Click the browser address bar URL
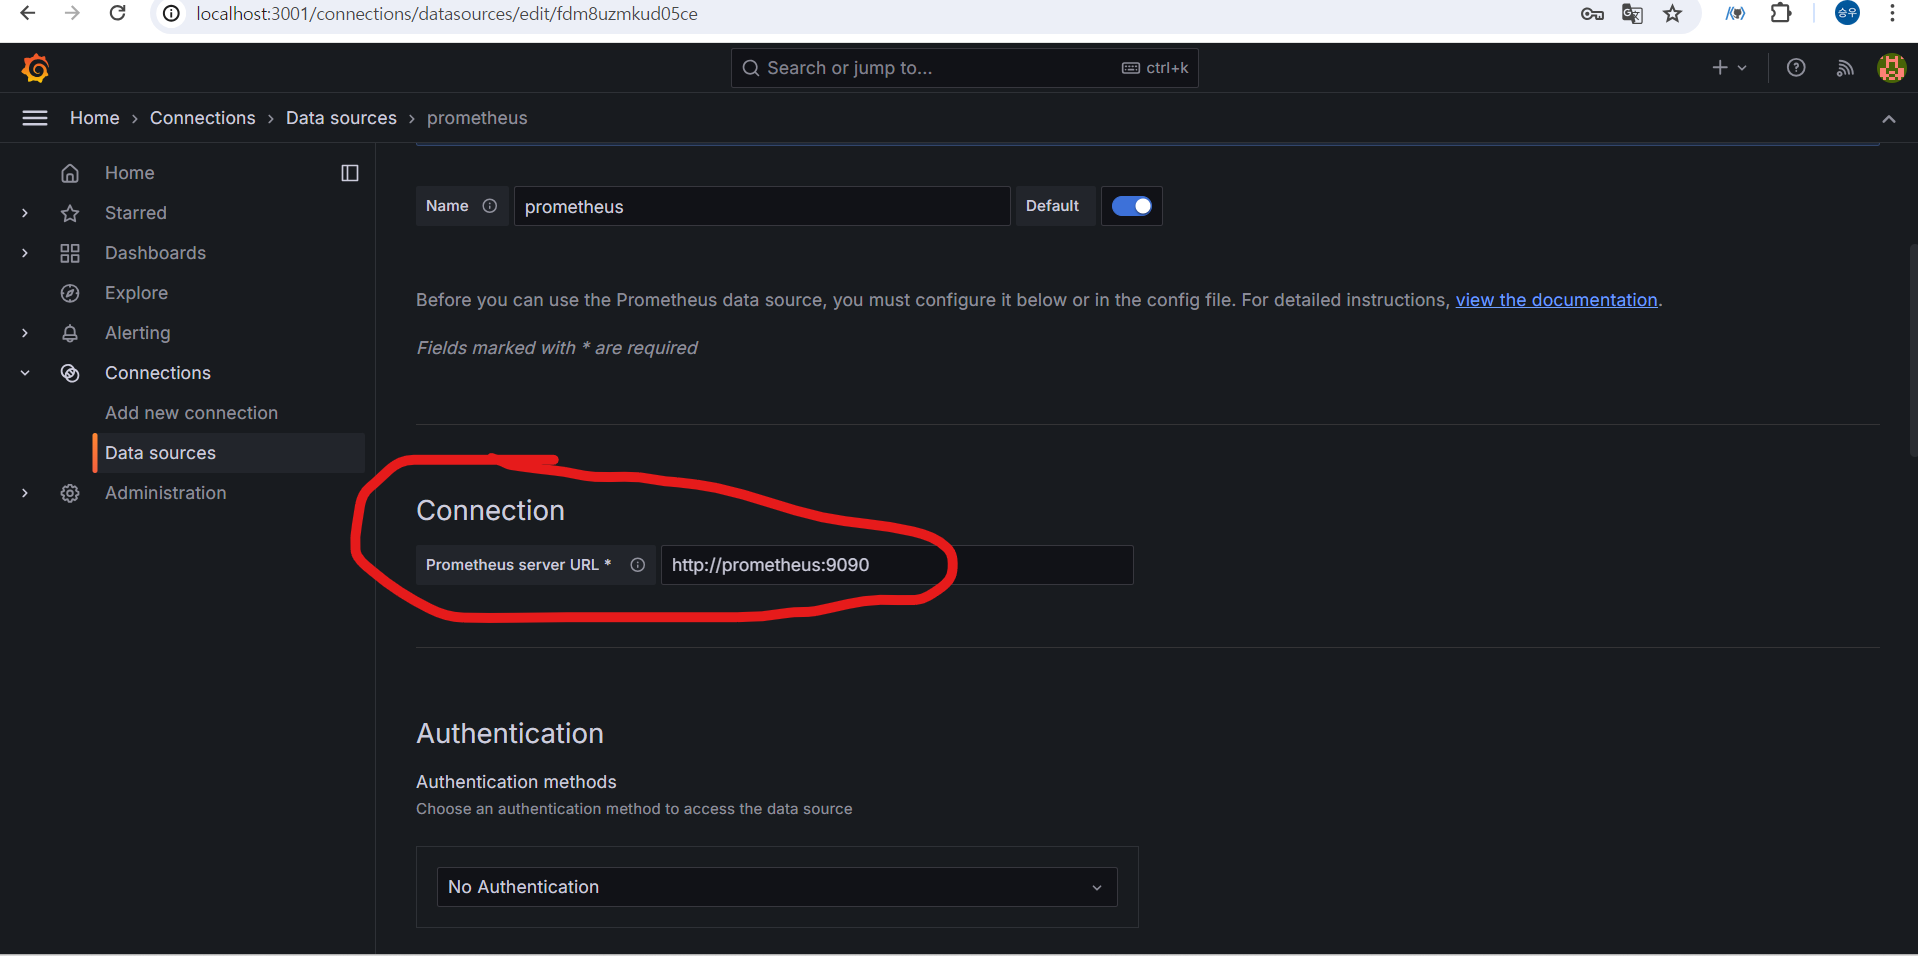Viewport: 1918px width, 956px height. 447,14
